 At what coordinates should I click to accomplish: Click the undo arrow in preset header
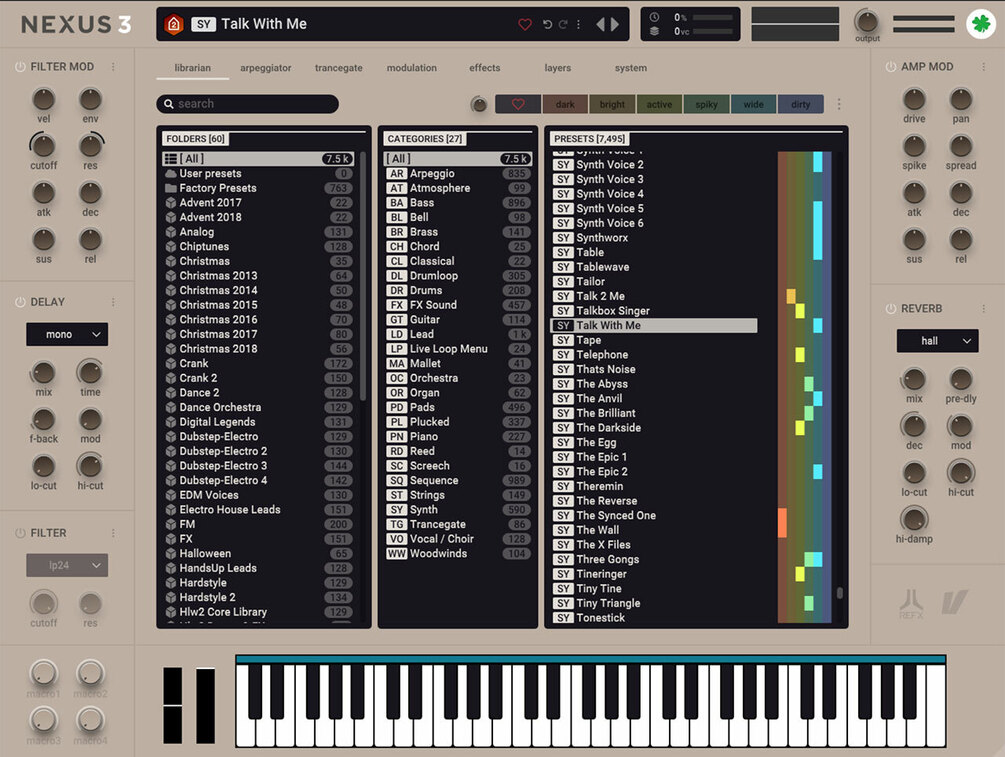[x=547, y=24]
